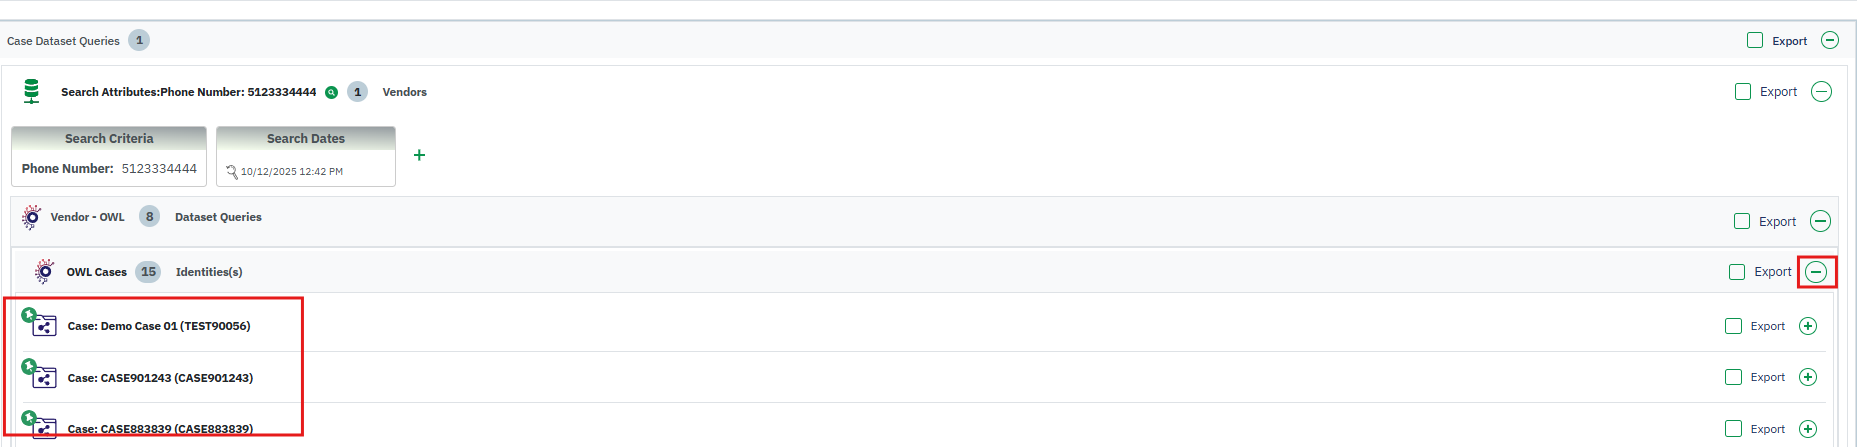Viewport: 1865px width, 447px height.
Task: Select the Search Dates header tab
Action: (306, 139)
